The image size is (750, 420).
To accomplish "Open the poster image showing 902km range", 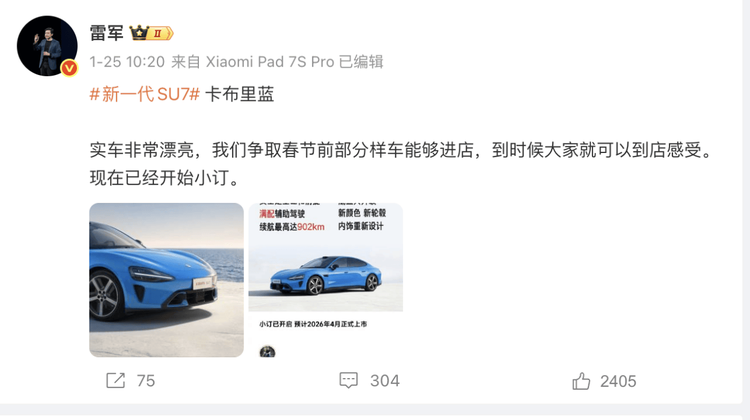I will (326, 280).
